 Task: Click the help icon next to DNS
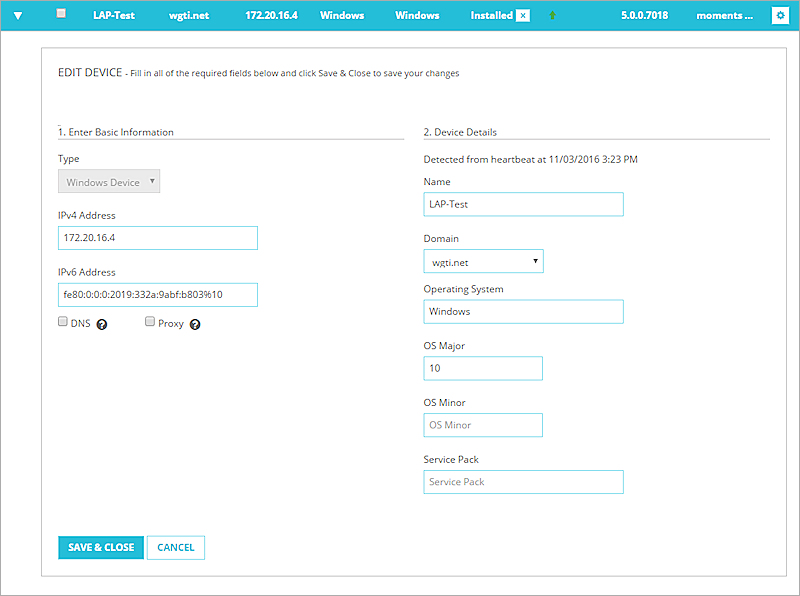(x=101, y=323)
